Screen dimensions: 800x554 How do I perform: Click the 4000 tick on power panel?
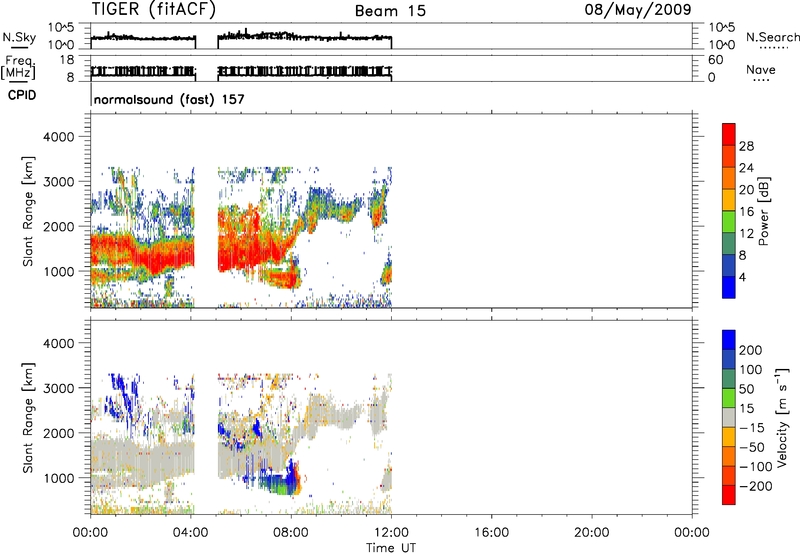click(x=59, y=137)
